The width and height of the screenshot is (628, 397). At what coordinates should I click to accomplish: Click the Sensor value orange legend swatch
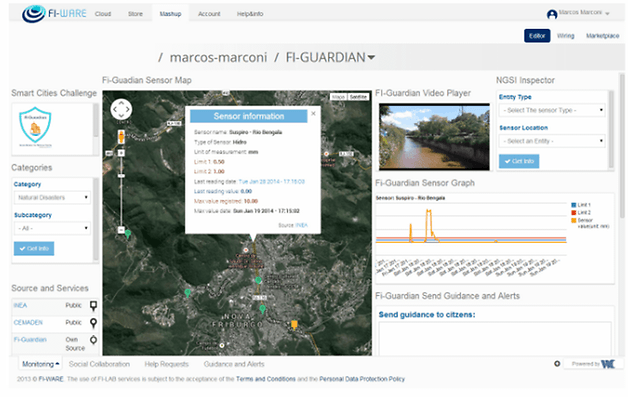574,220
